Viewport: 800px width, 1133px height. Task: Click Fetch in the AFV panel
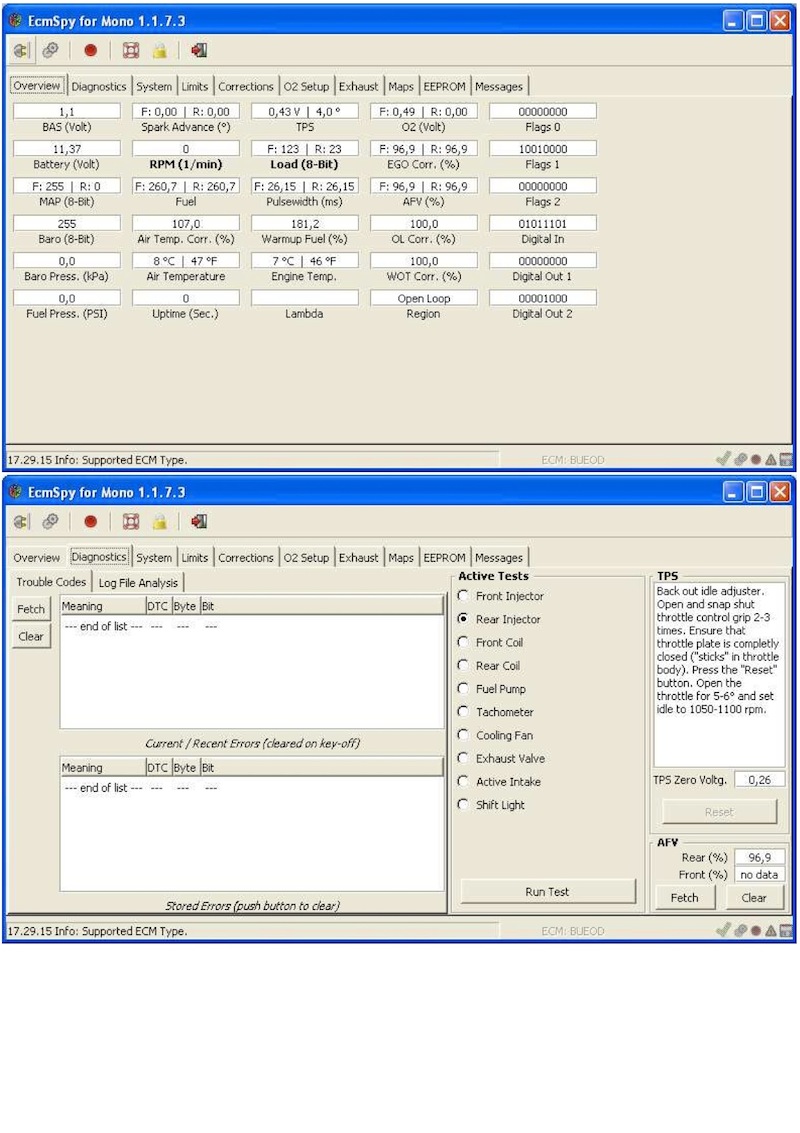tap(684, 897)
